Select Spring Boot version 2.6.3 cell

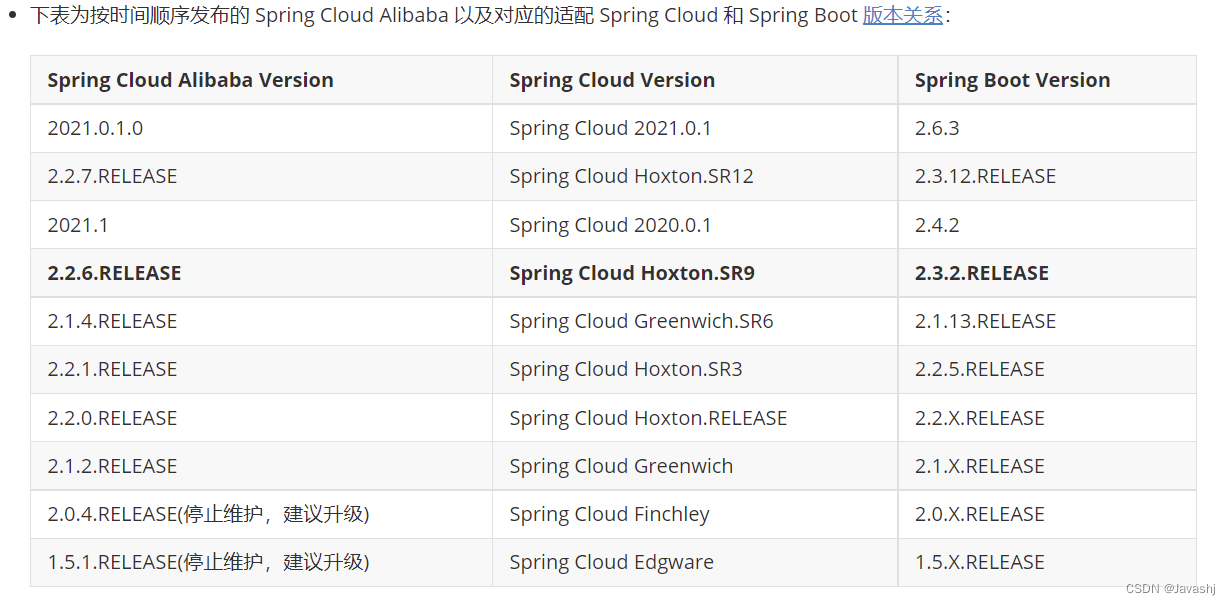[1047, 128]
